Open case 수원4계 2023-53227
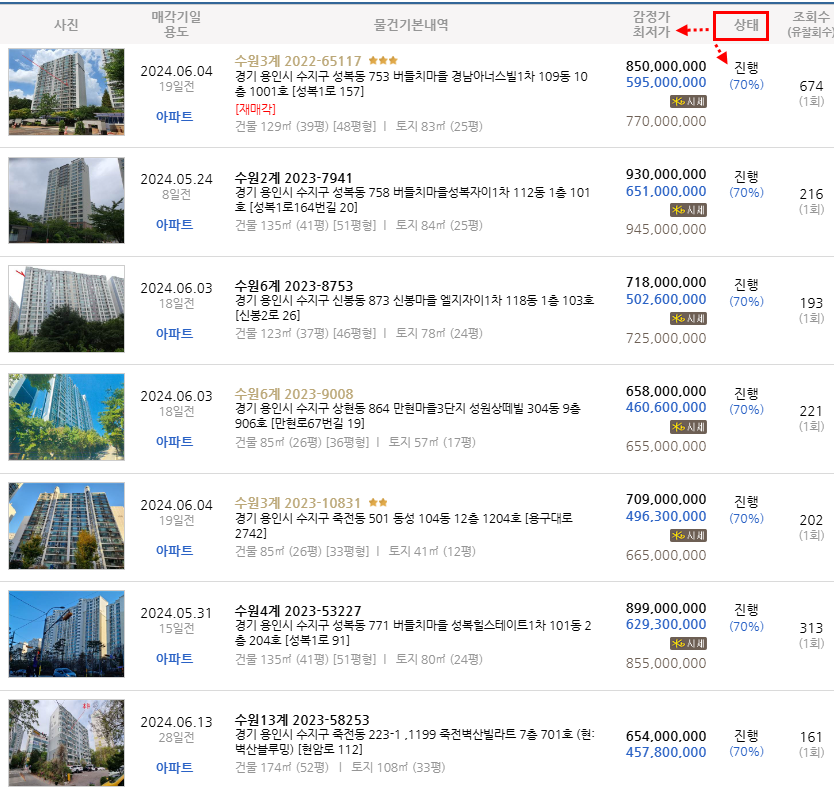 coord(298,611)
